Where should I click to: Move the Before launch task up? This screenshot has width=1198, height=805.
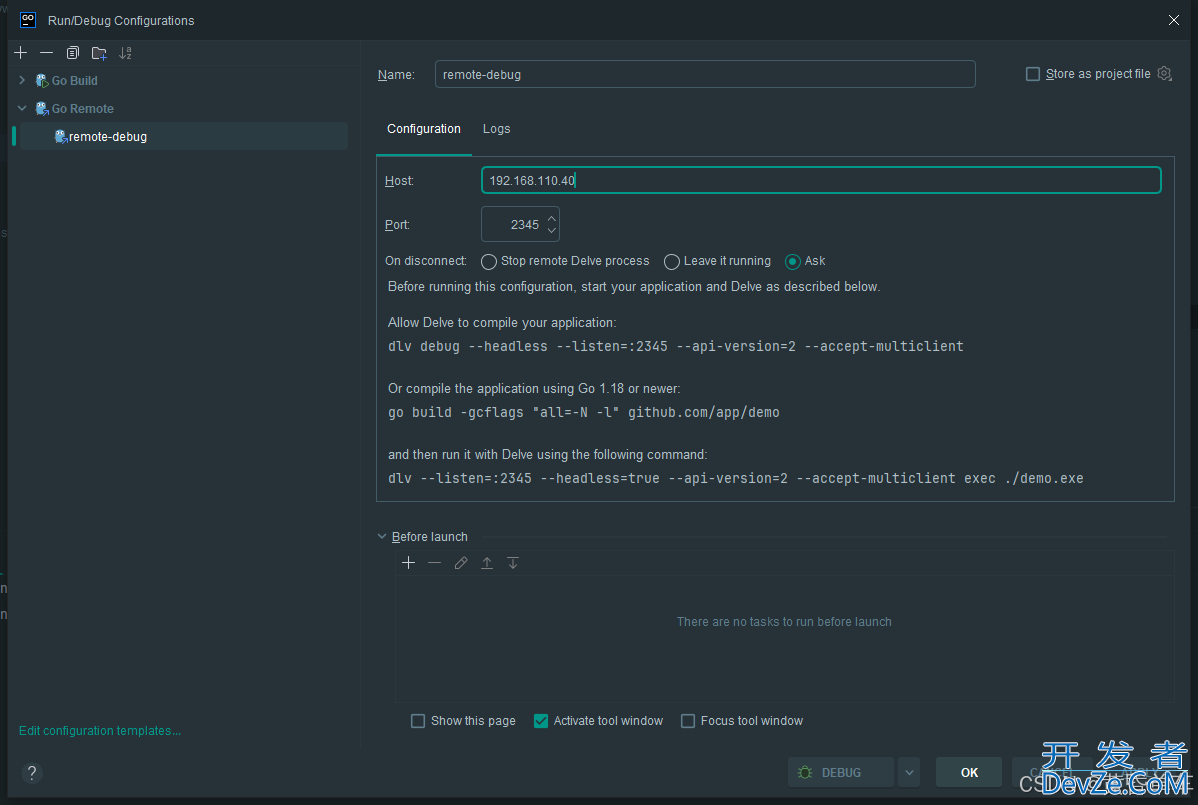click(487, 563)
